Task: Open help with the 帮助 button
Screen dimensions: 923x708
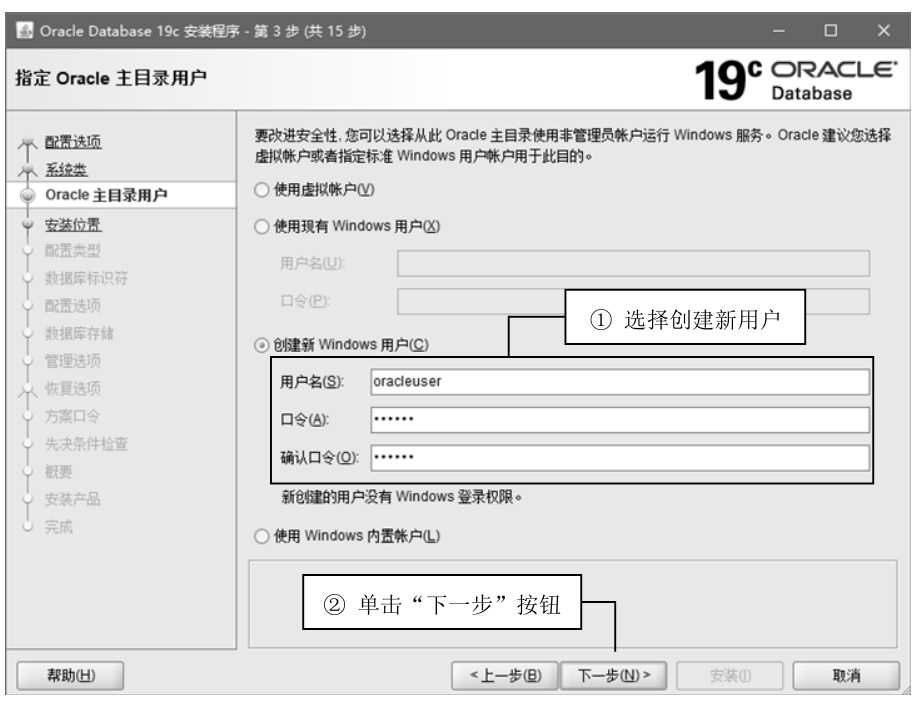Action: click(x=65, y=675)
